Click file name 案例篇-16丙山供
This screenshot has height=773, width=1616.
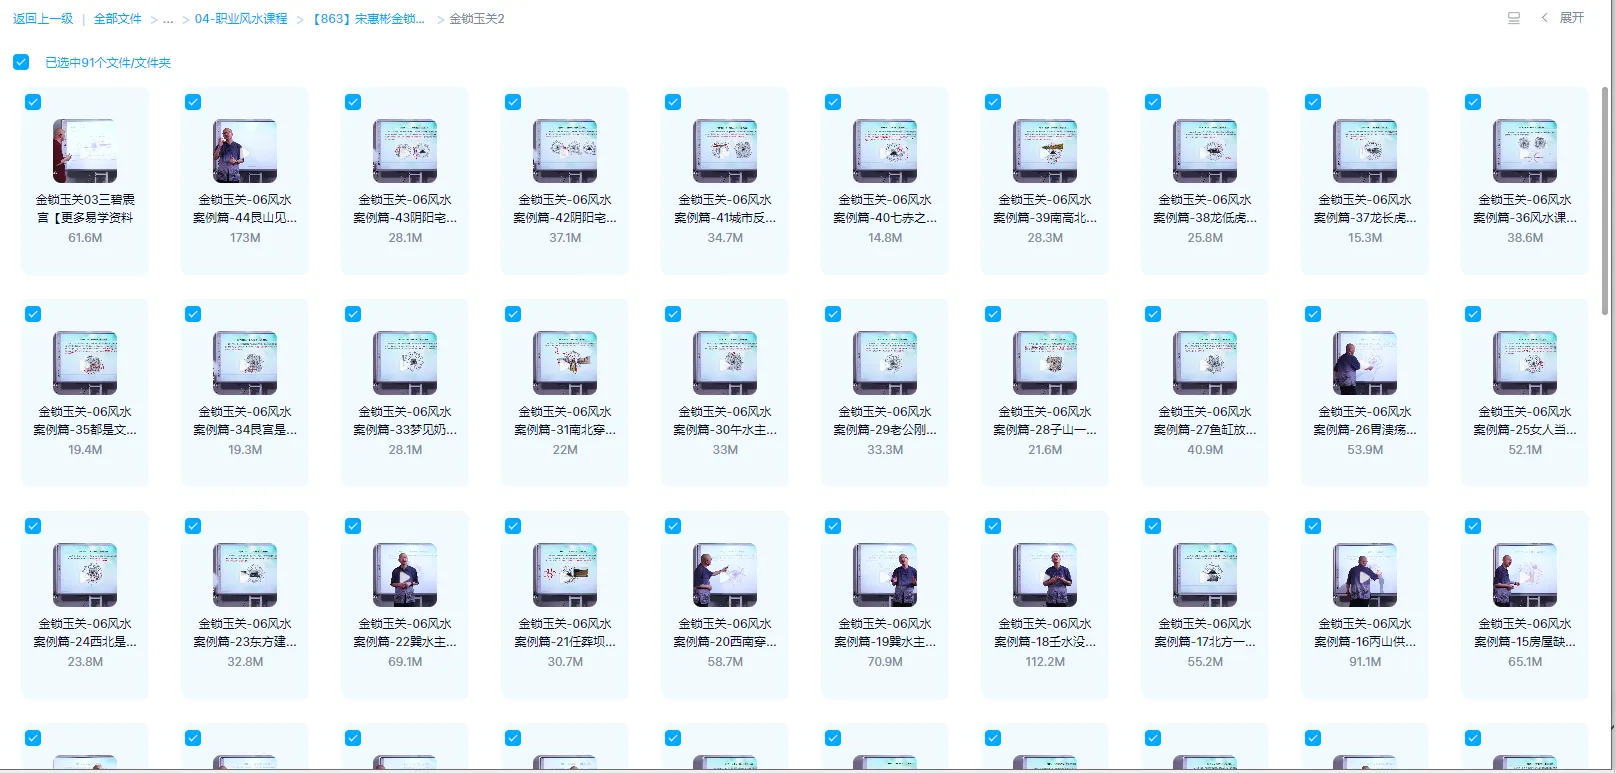pos(1365,633)
